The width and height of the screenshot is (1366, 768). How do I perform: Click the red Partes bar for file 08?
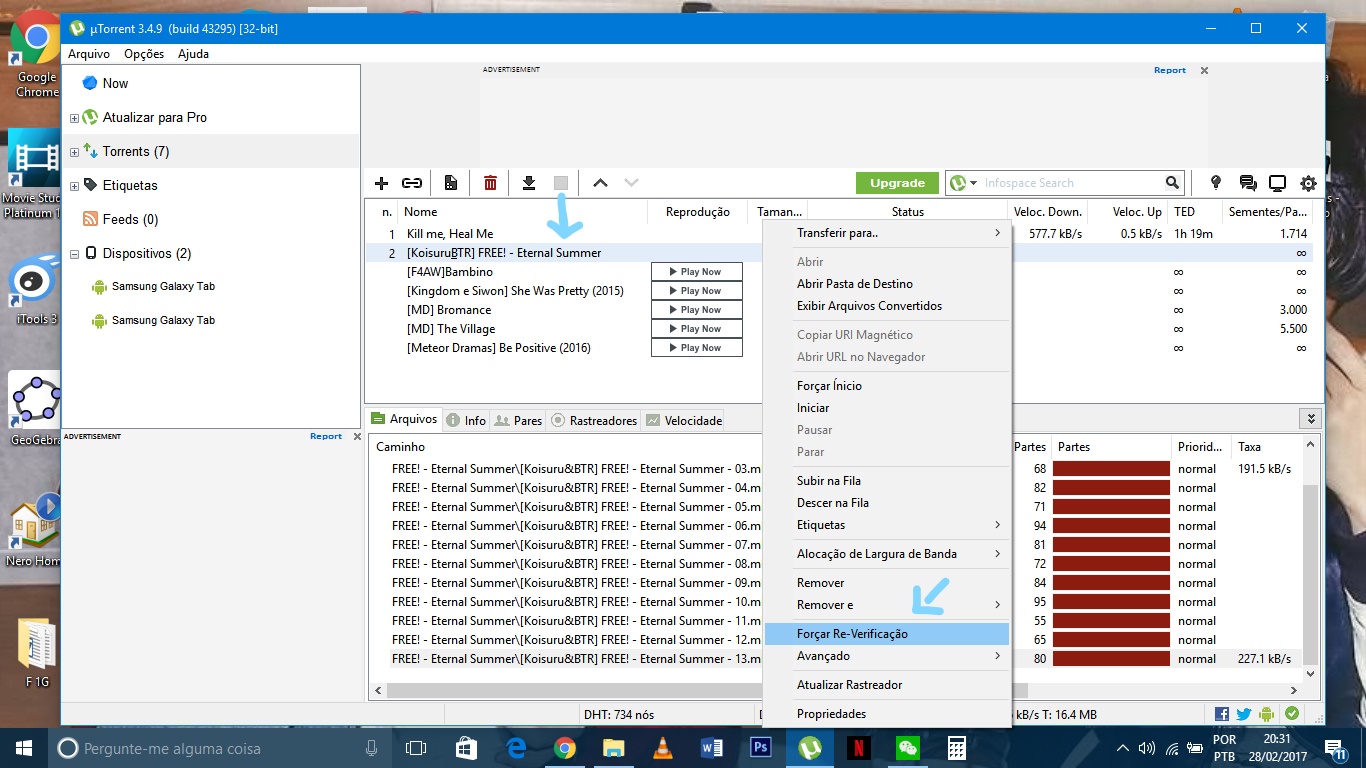click(x=1111, y=564)
